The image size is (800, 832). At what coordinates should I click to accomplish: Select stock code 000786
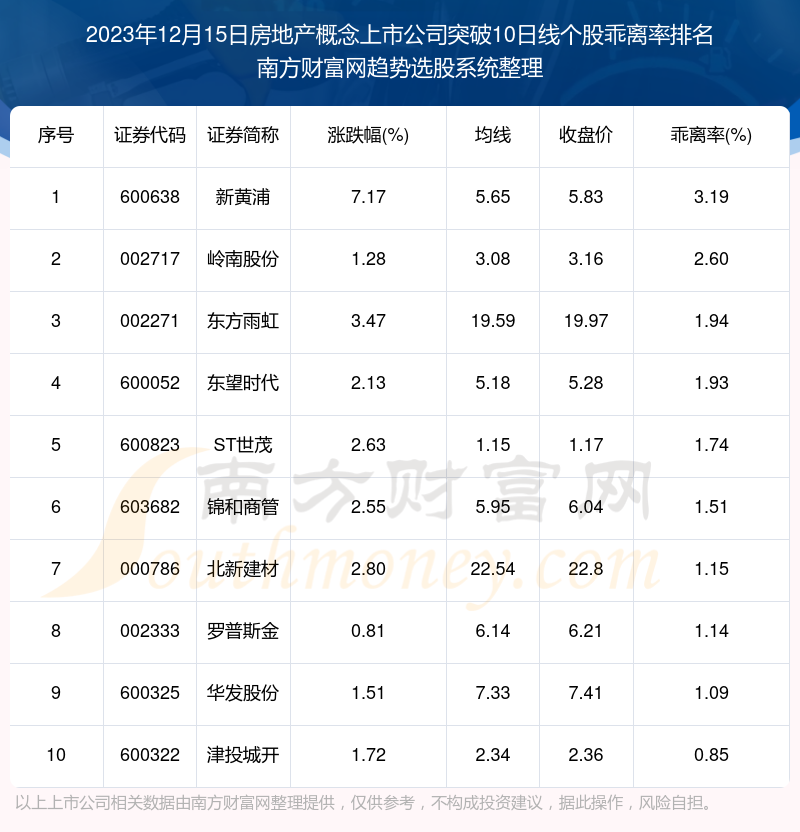[x=150, y=569]
